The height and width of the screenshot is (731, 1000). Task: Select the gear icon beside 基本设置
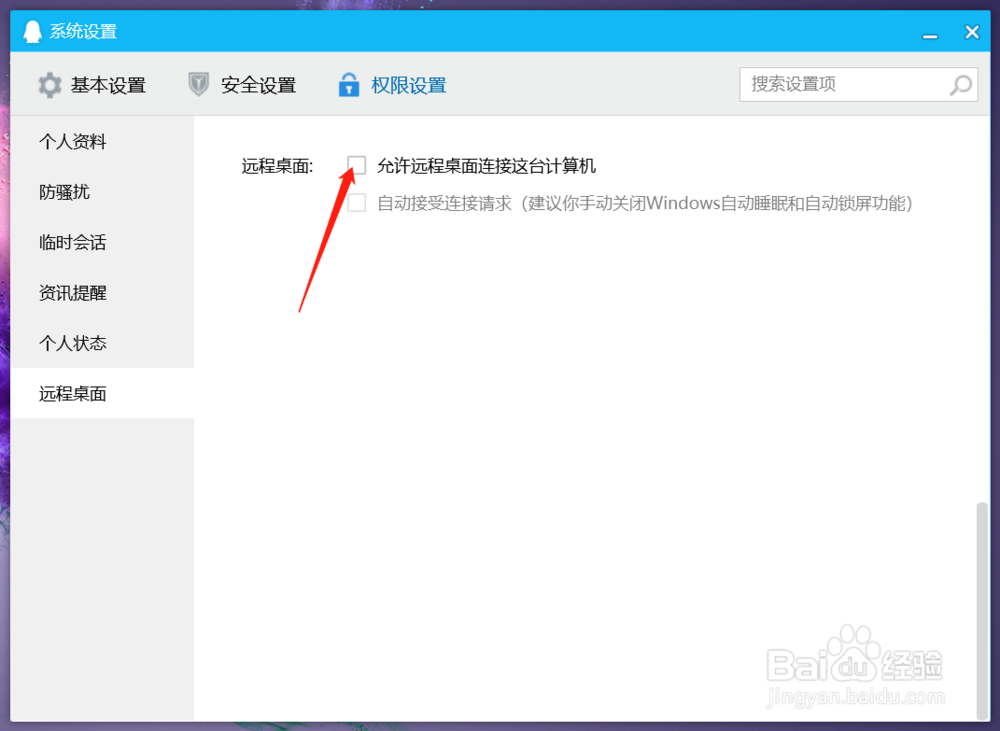(x=49, y=84)
